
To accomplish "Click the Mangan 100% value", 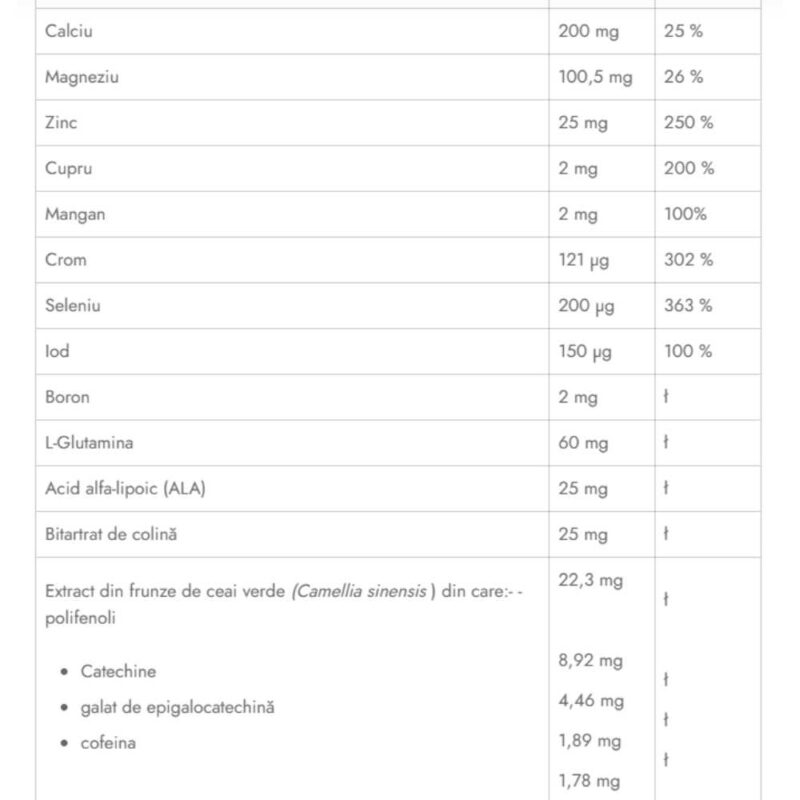I will pyautogui.click(x=685, y=214).
